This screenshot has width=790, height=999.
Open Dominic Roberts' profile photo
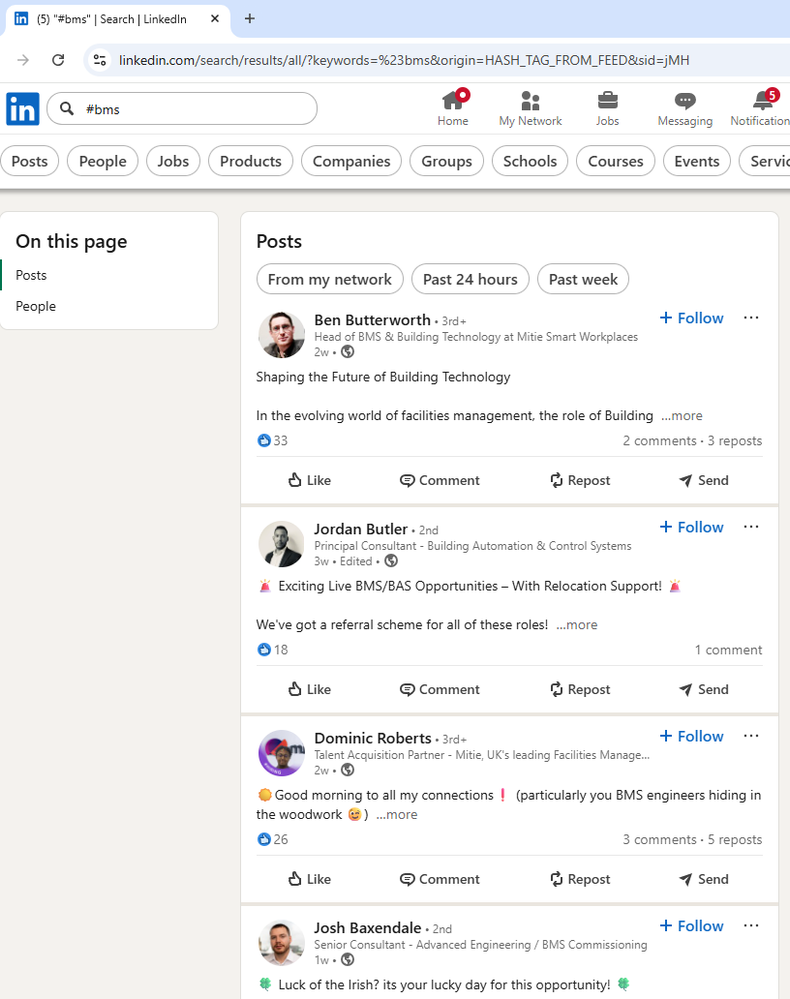pyautogui.click(x=281, y=753)
